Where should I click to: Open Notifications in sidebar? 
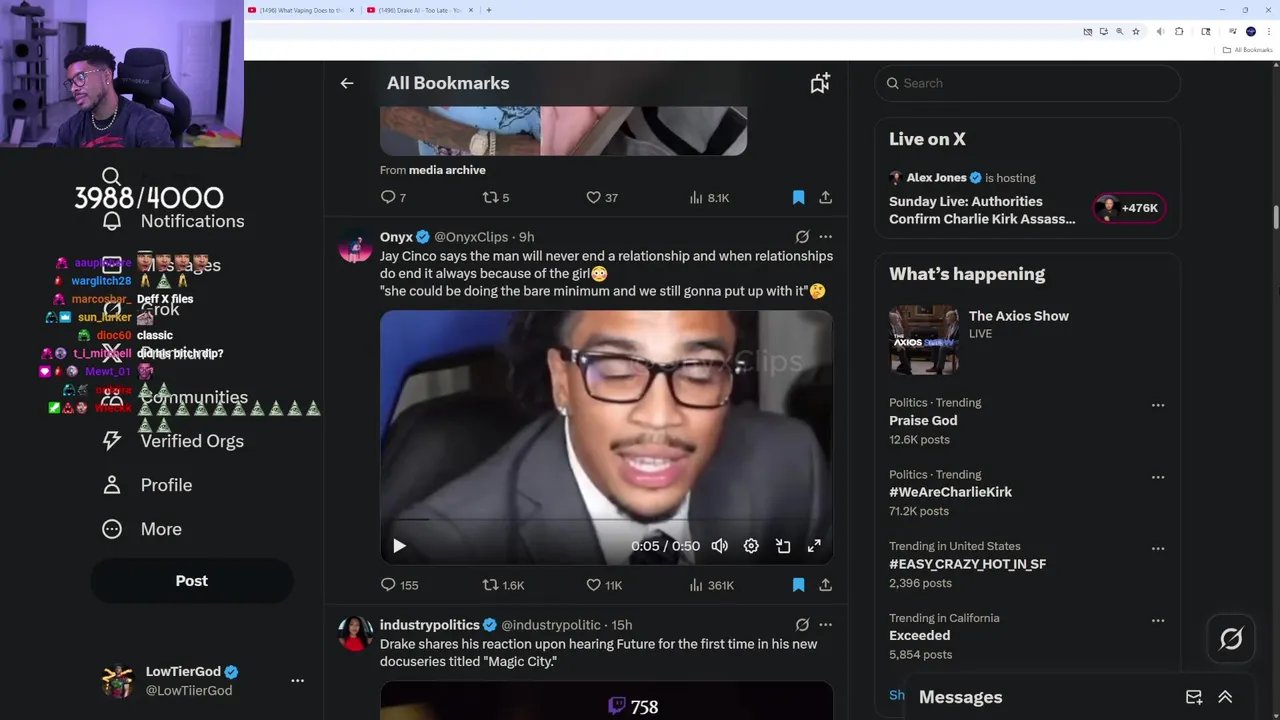(x=175, y=221)
